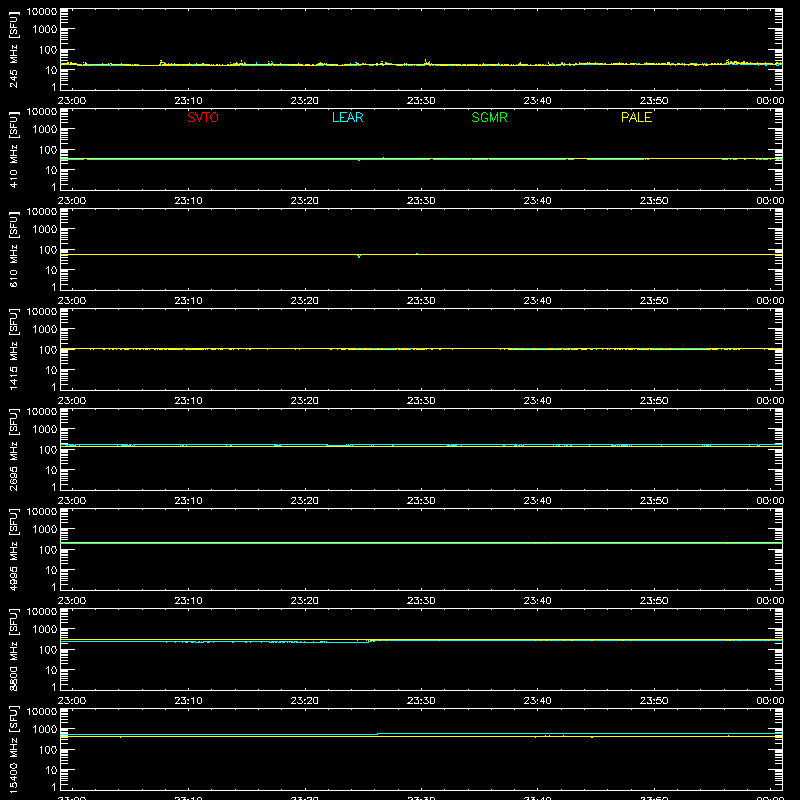Screen dimensions: 800x800
Task: Click 23:30 tick label under 610 MHz plot
Action: [x=421, y=301]
